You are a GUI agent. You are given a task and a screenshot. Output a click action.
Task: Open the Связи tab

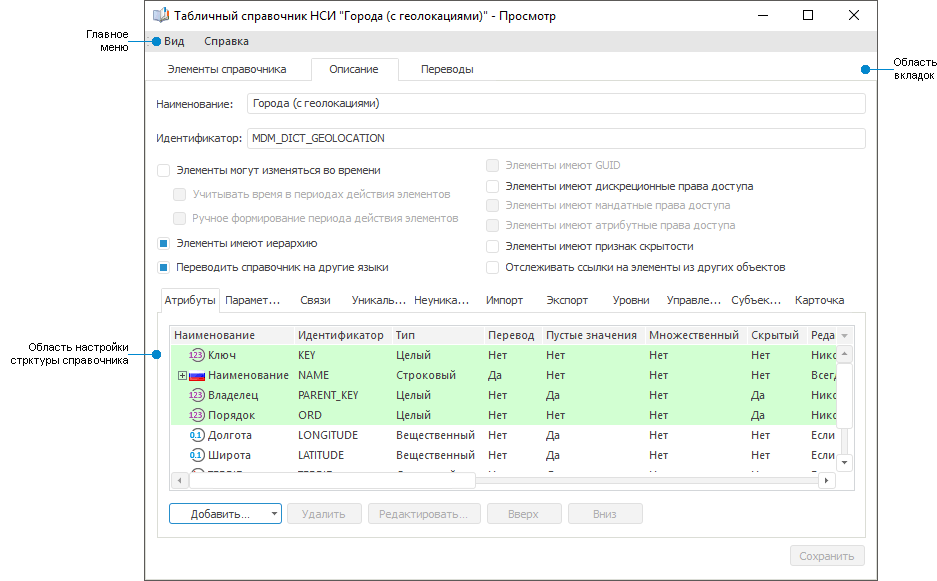(315, 300)
